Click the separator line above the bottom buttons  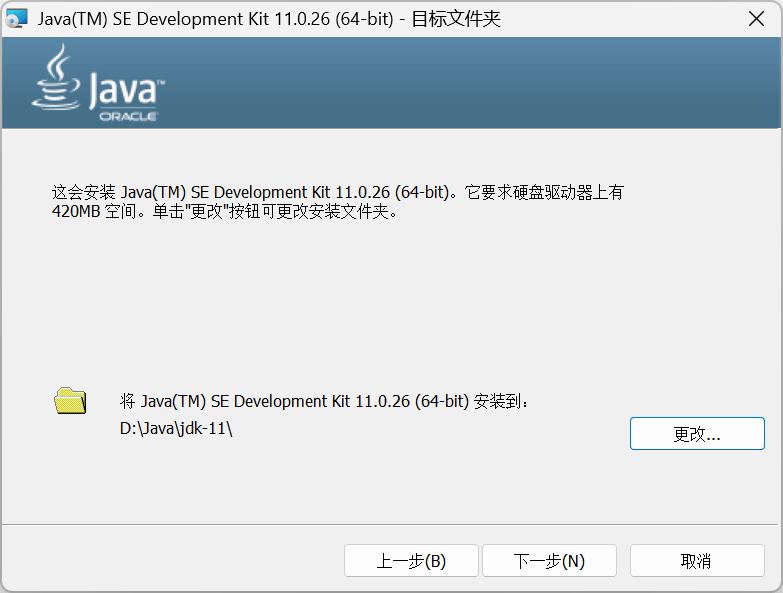391,523
